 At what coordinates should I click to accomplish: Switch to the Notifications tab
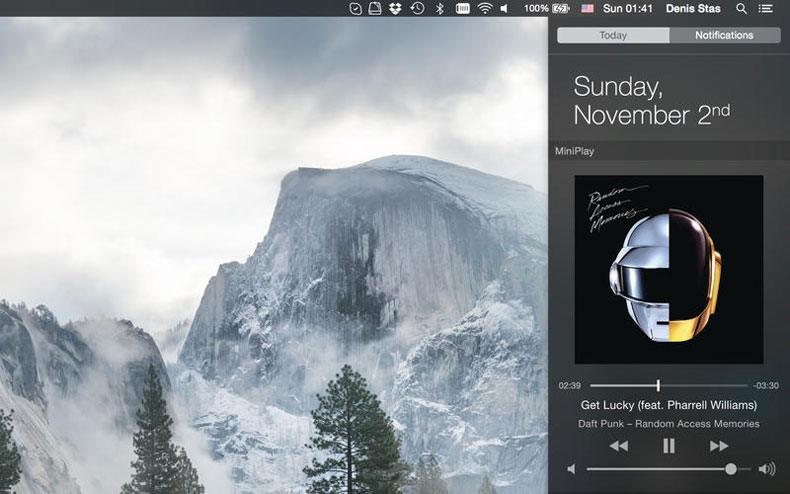tap(725, 35)
